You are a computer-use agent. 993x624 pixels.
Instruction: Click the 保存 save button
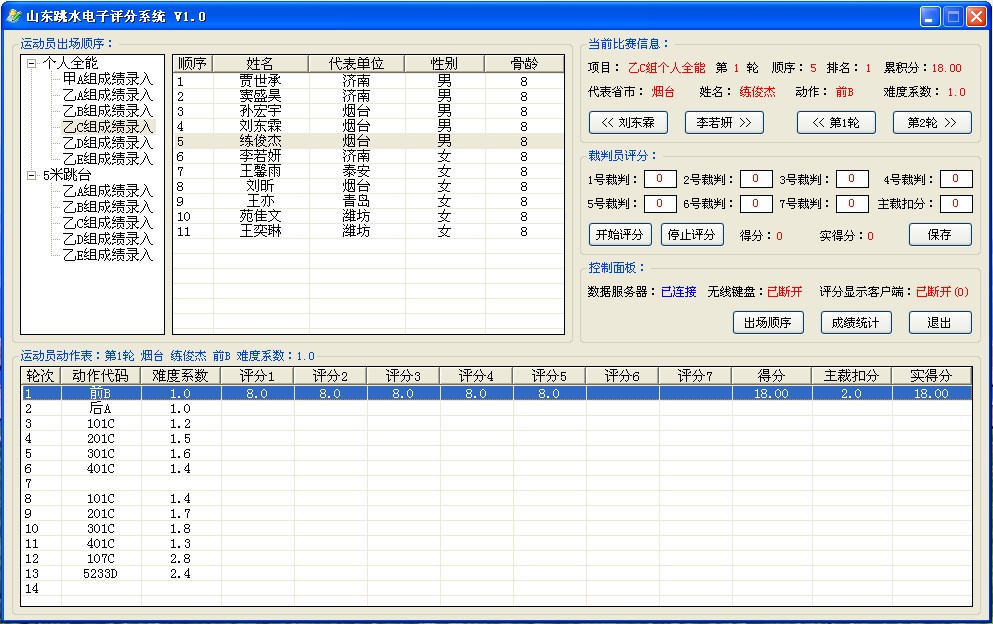(x=940, y=234)
